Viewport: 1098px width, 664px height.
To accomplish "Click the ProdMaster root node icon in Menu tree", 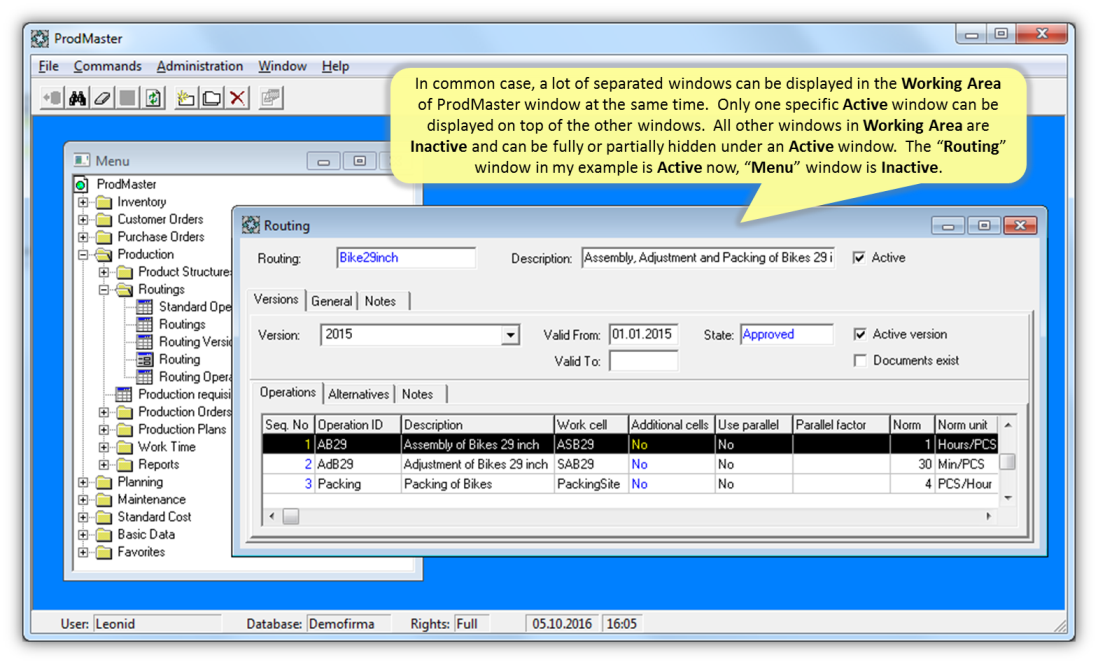I will coord(81,185).
